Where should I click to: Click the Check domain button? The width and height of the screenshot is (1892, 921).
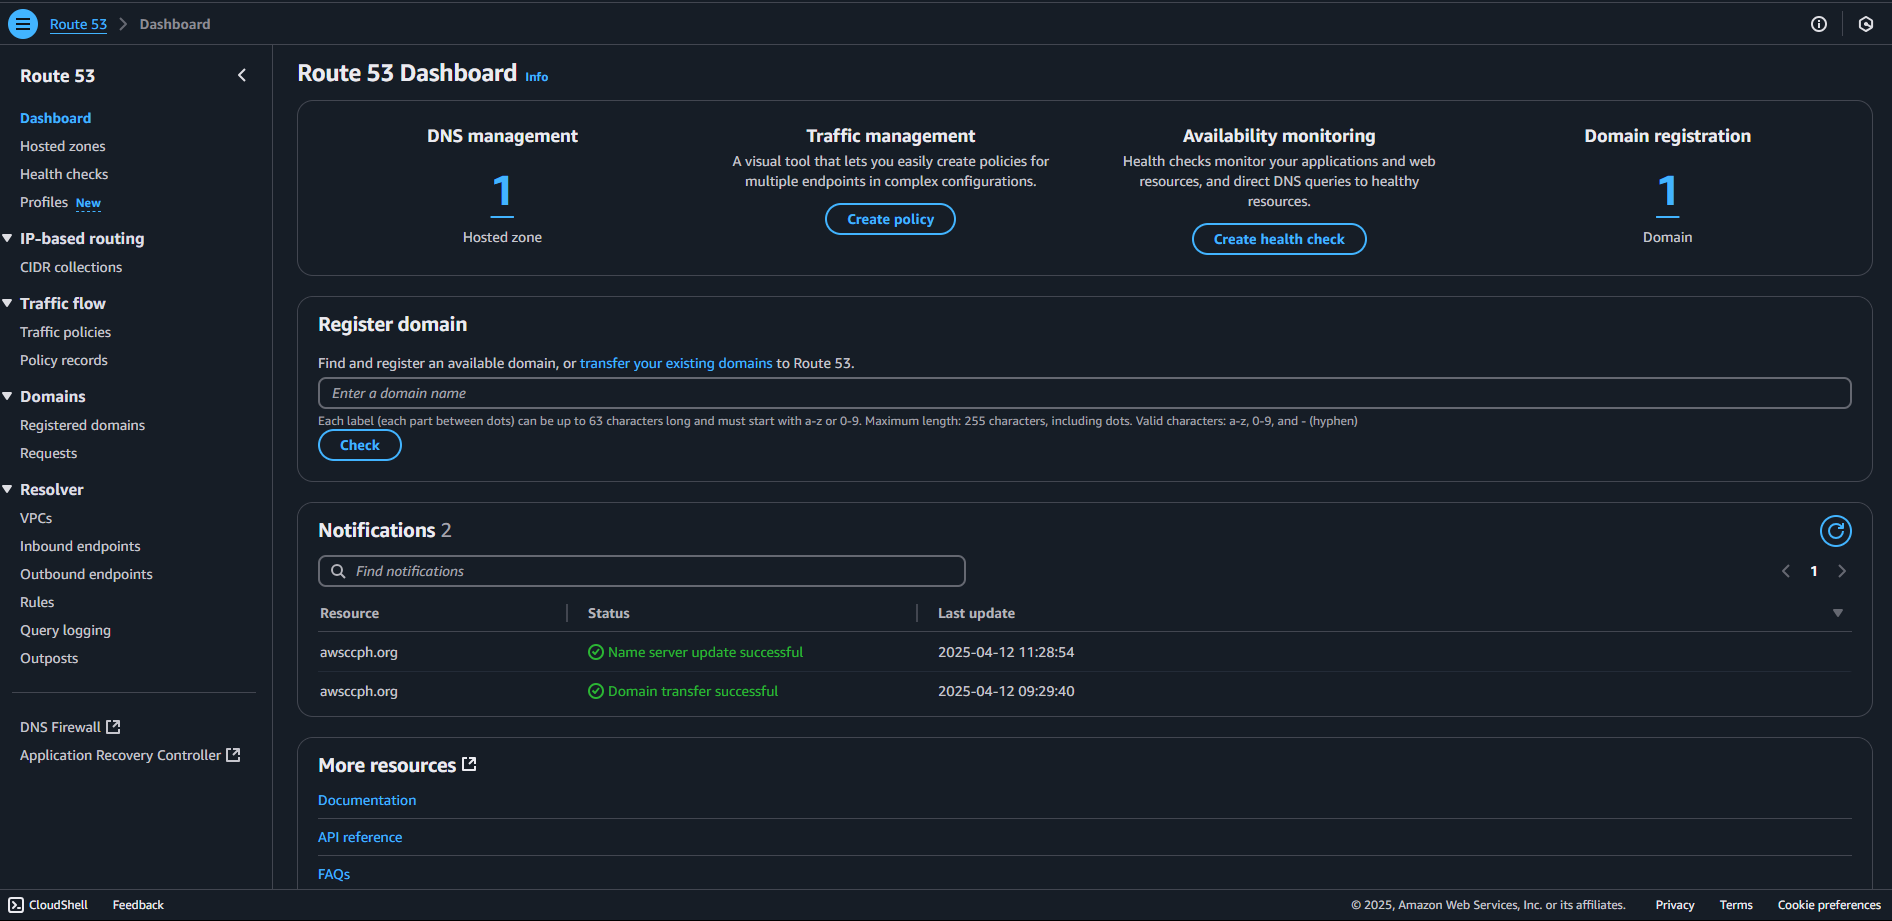pyautogui.click(x=360, y=445)
